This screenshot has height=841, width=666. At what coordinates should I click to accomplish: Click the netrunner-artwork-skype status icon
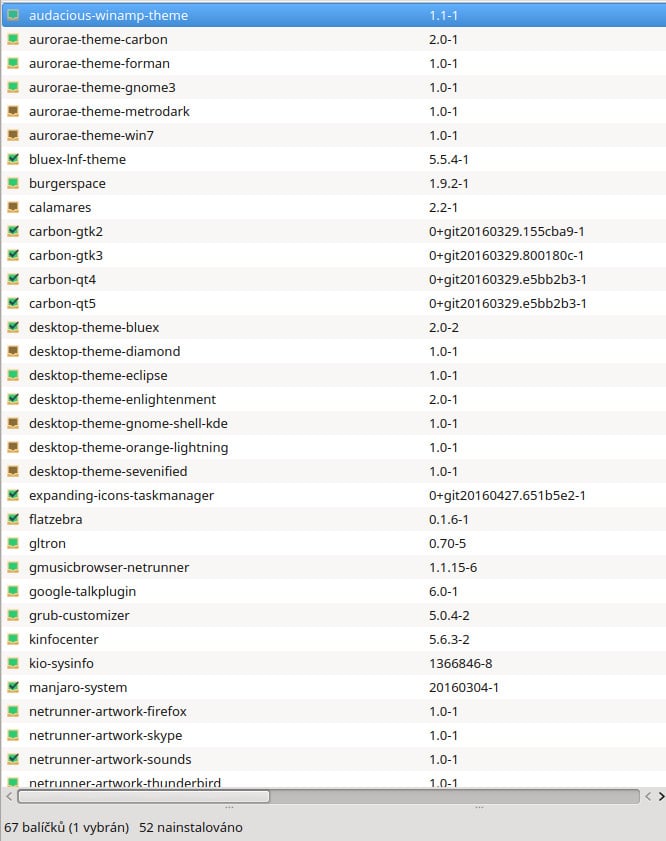pyautogui.click(x=13, y=735)
